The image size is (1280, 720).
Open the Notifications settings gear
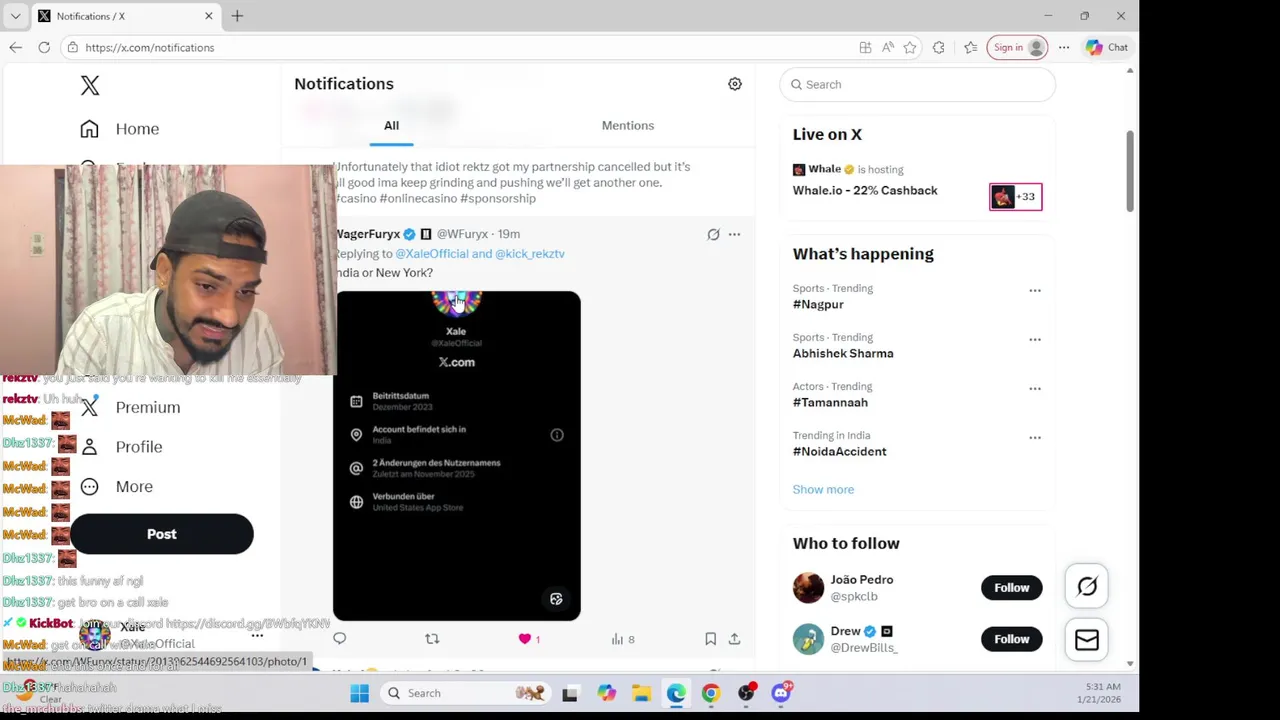pyautogui.click(x=735, y=84)
